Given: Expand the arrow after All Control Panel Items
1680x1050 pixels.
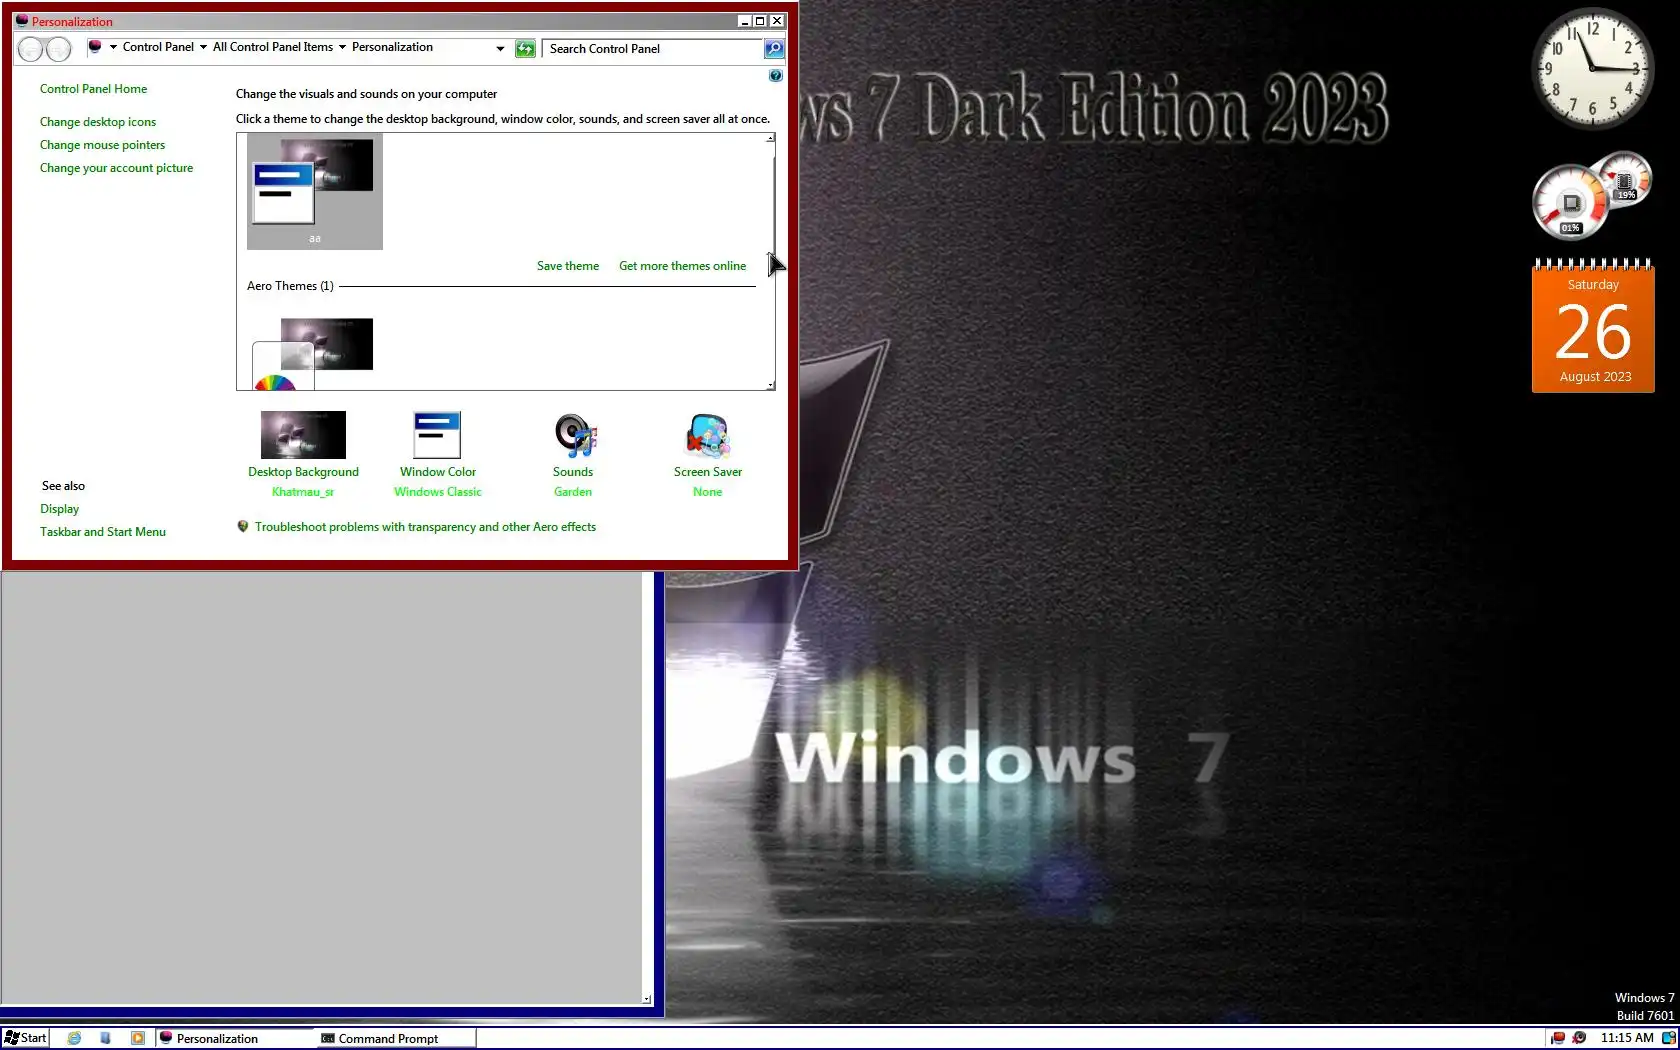Looking at the screenshot, I should click(342, 47).
